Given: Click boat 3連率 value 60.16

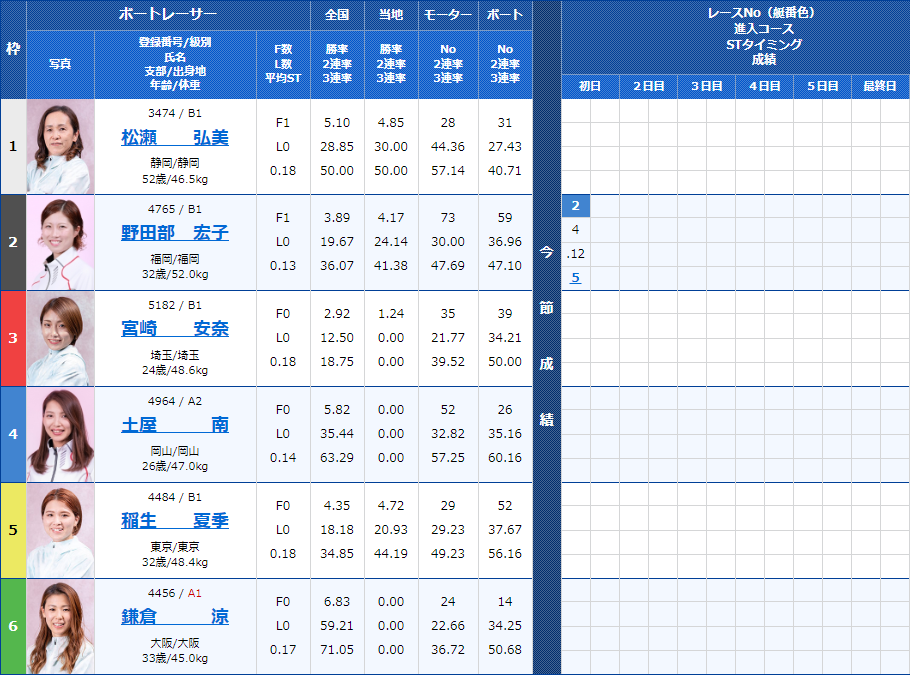Looking at the screenshot, I should tap(505, 457).
